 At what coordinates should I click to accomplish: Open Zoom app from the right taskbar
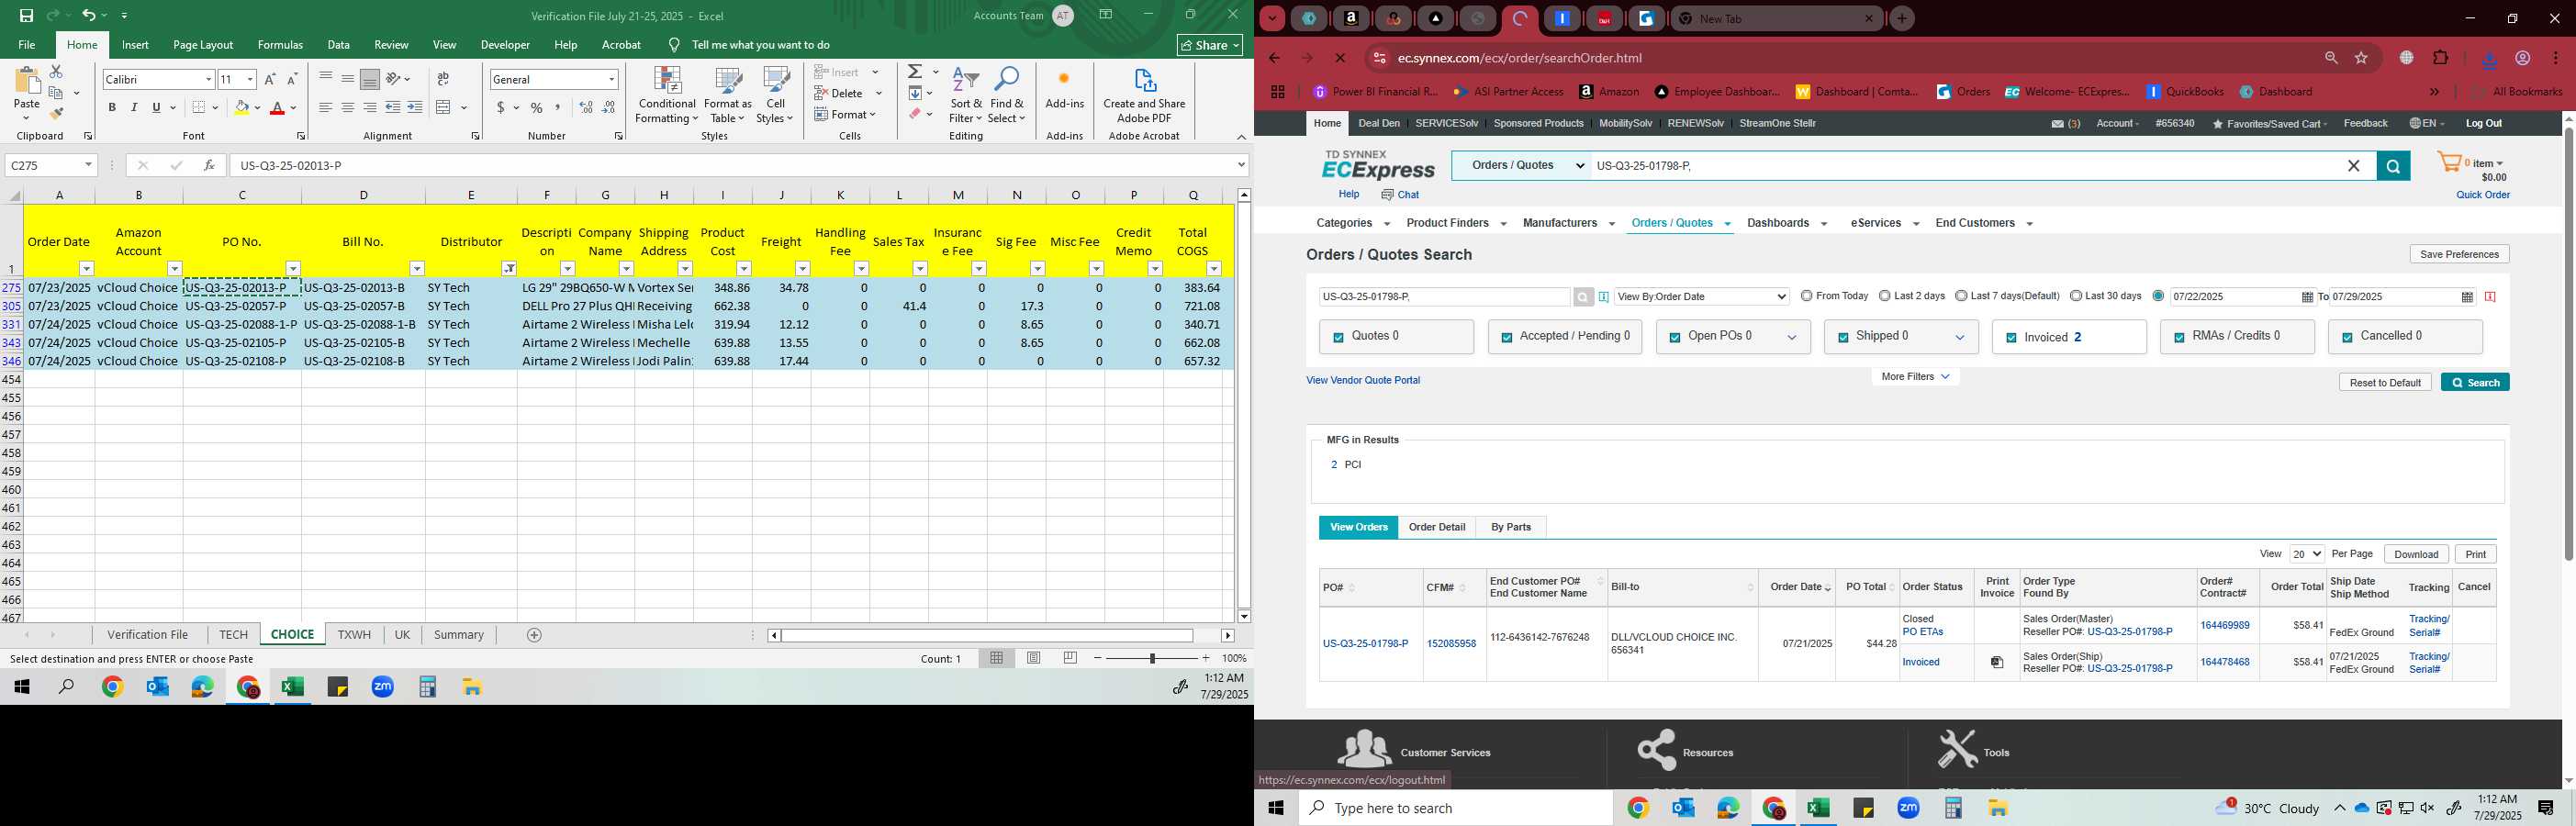pos(1908,808)
